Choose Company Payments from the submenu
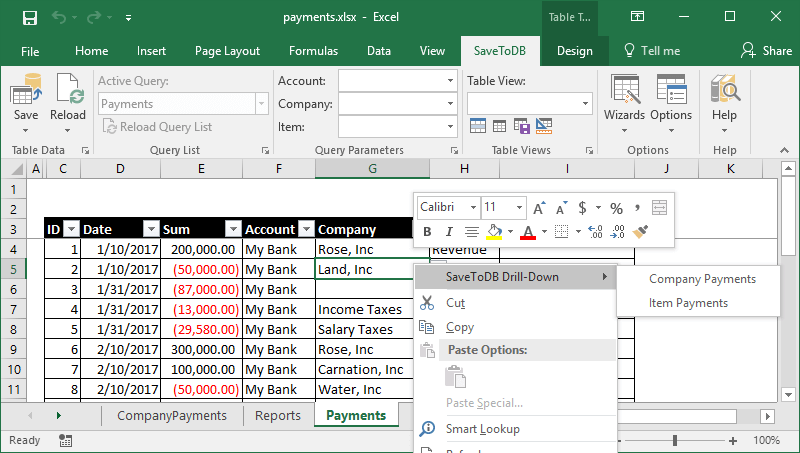The width and height of the screenshot is (800, 453). 702,279
